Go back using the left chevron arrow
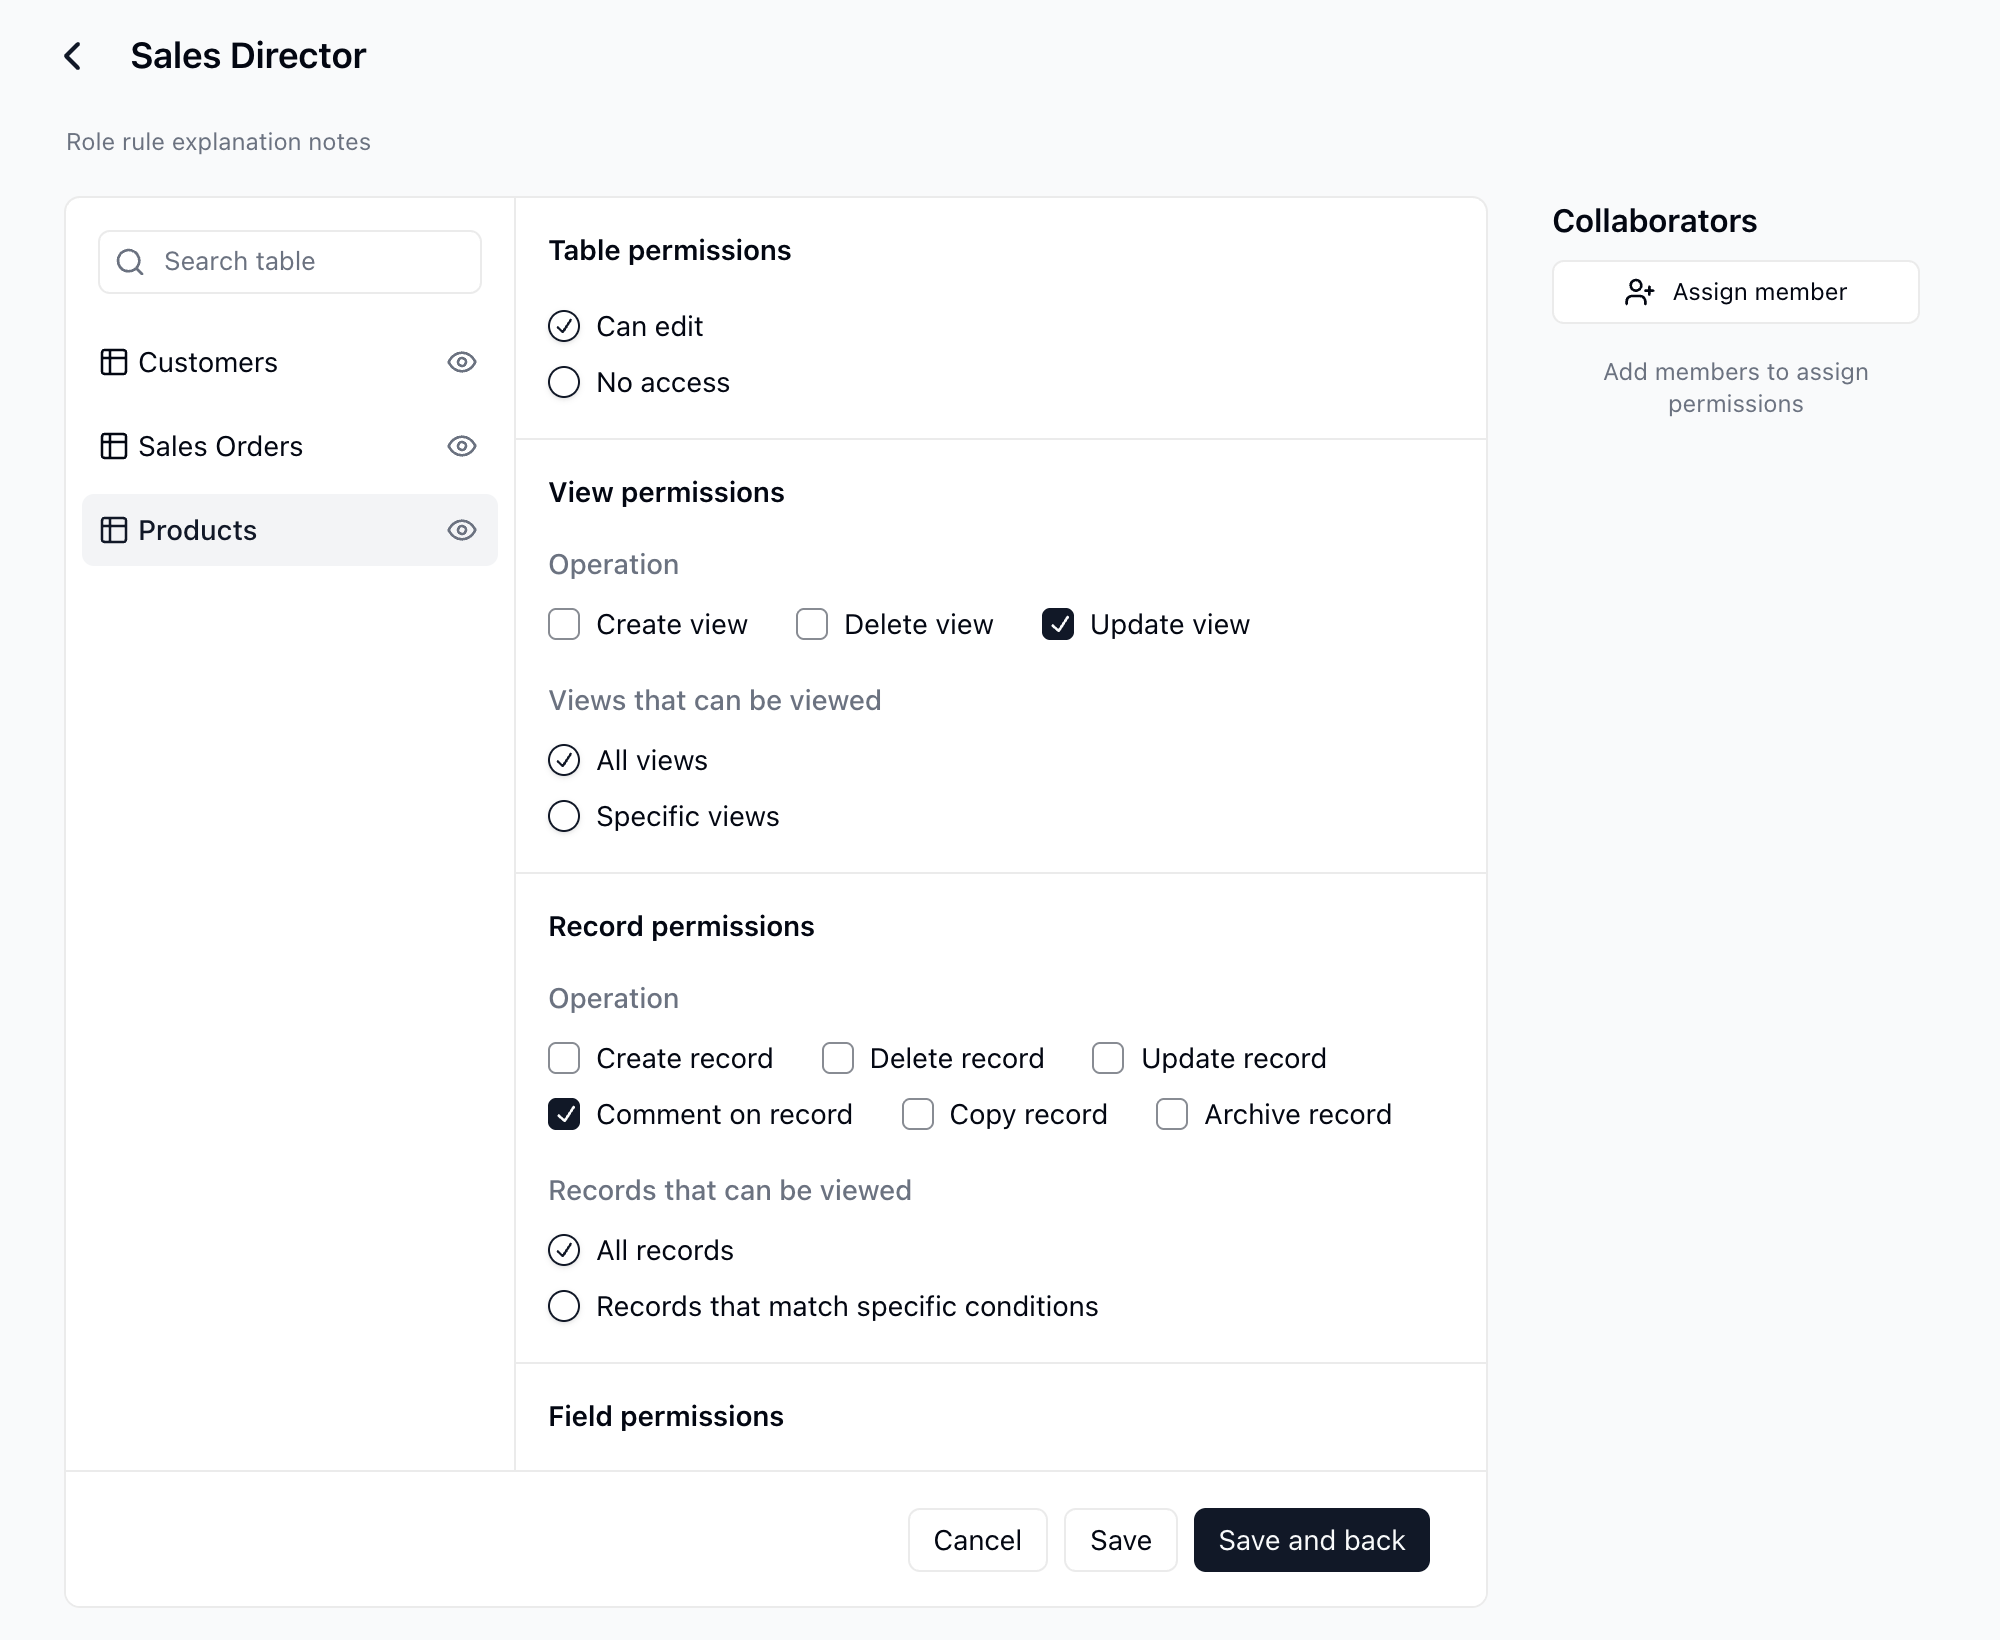The height and width of the screenshot is (1640, 2000). pos(72,56)
